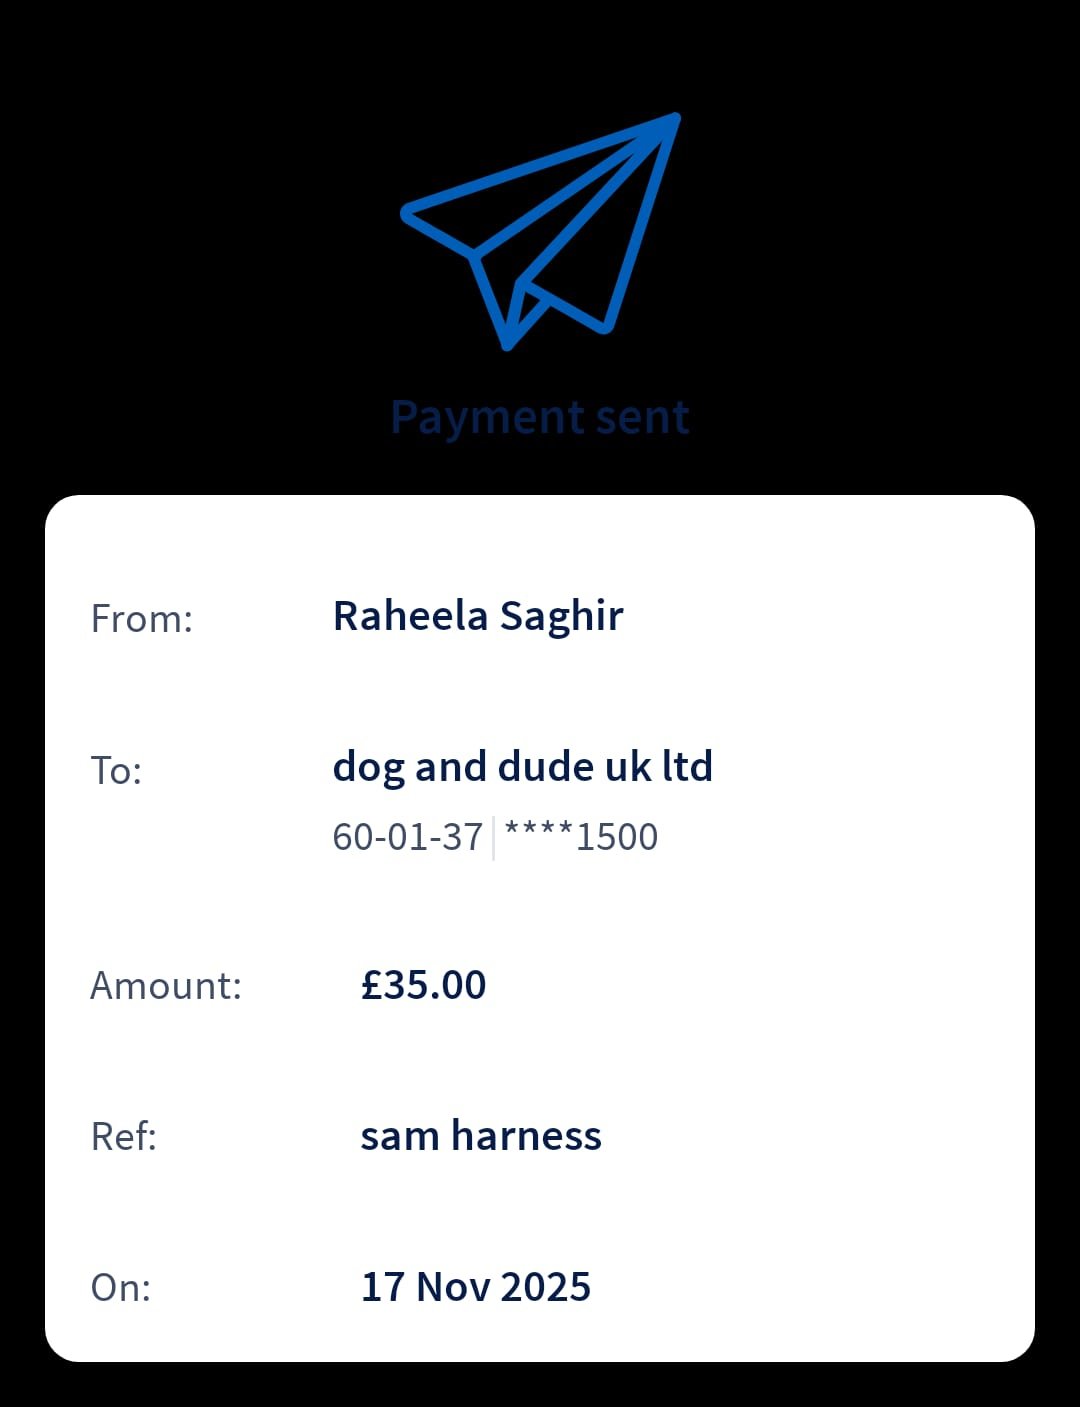
Task: Tap recipient dog and dude uk ltd
Action: [522, 767]
